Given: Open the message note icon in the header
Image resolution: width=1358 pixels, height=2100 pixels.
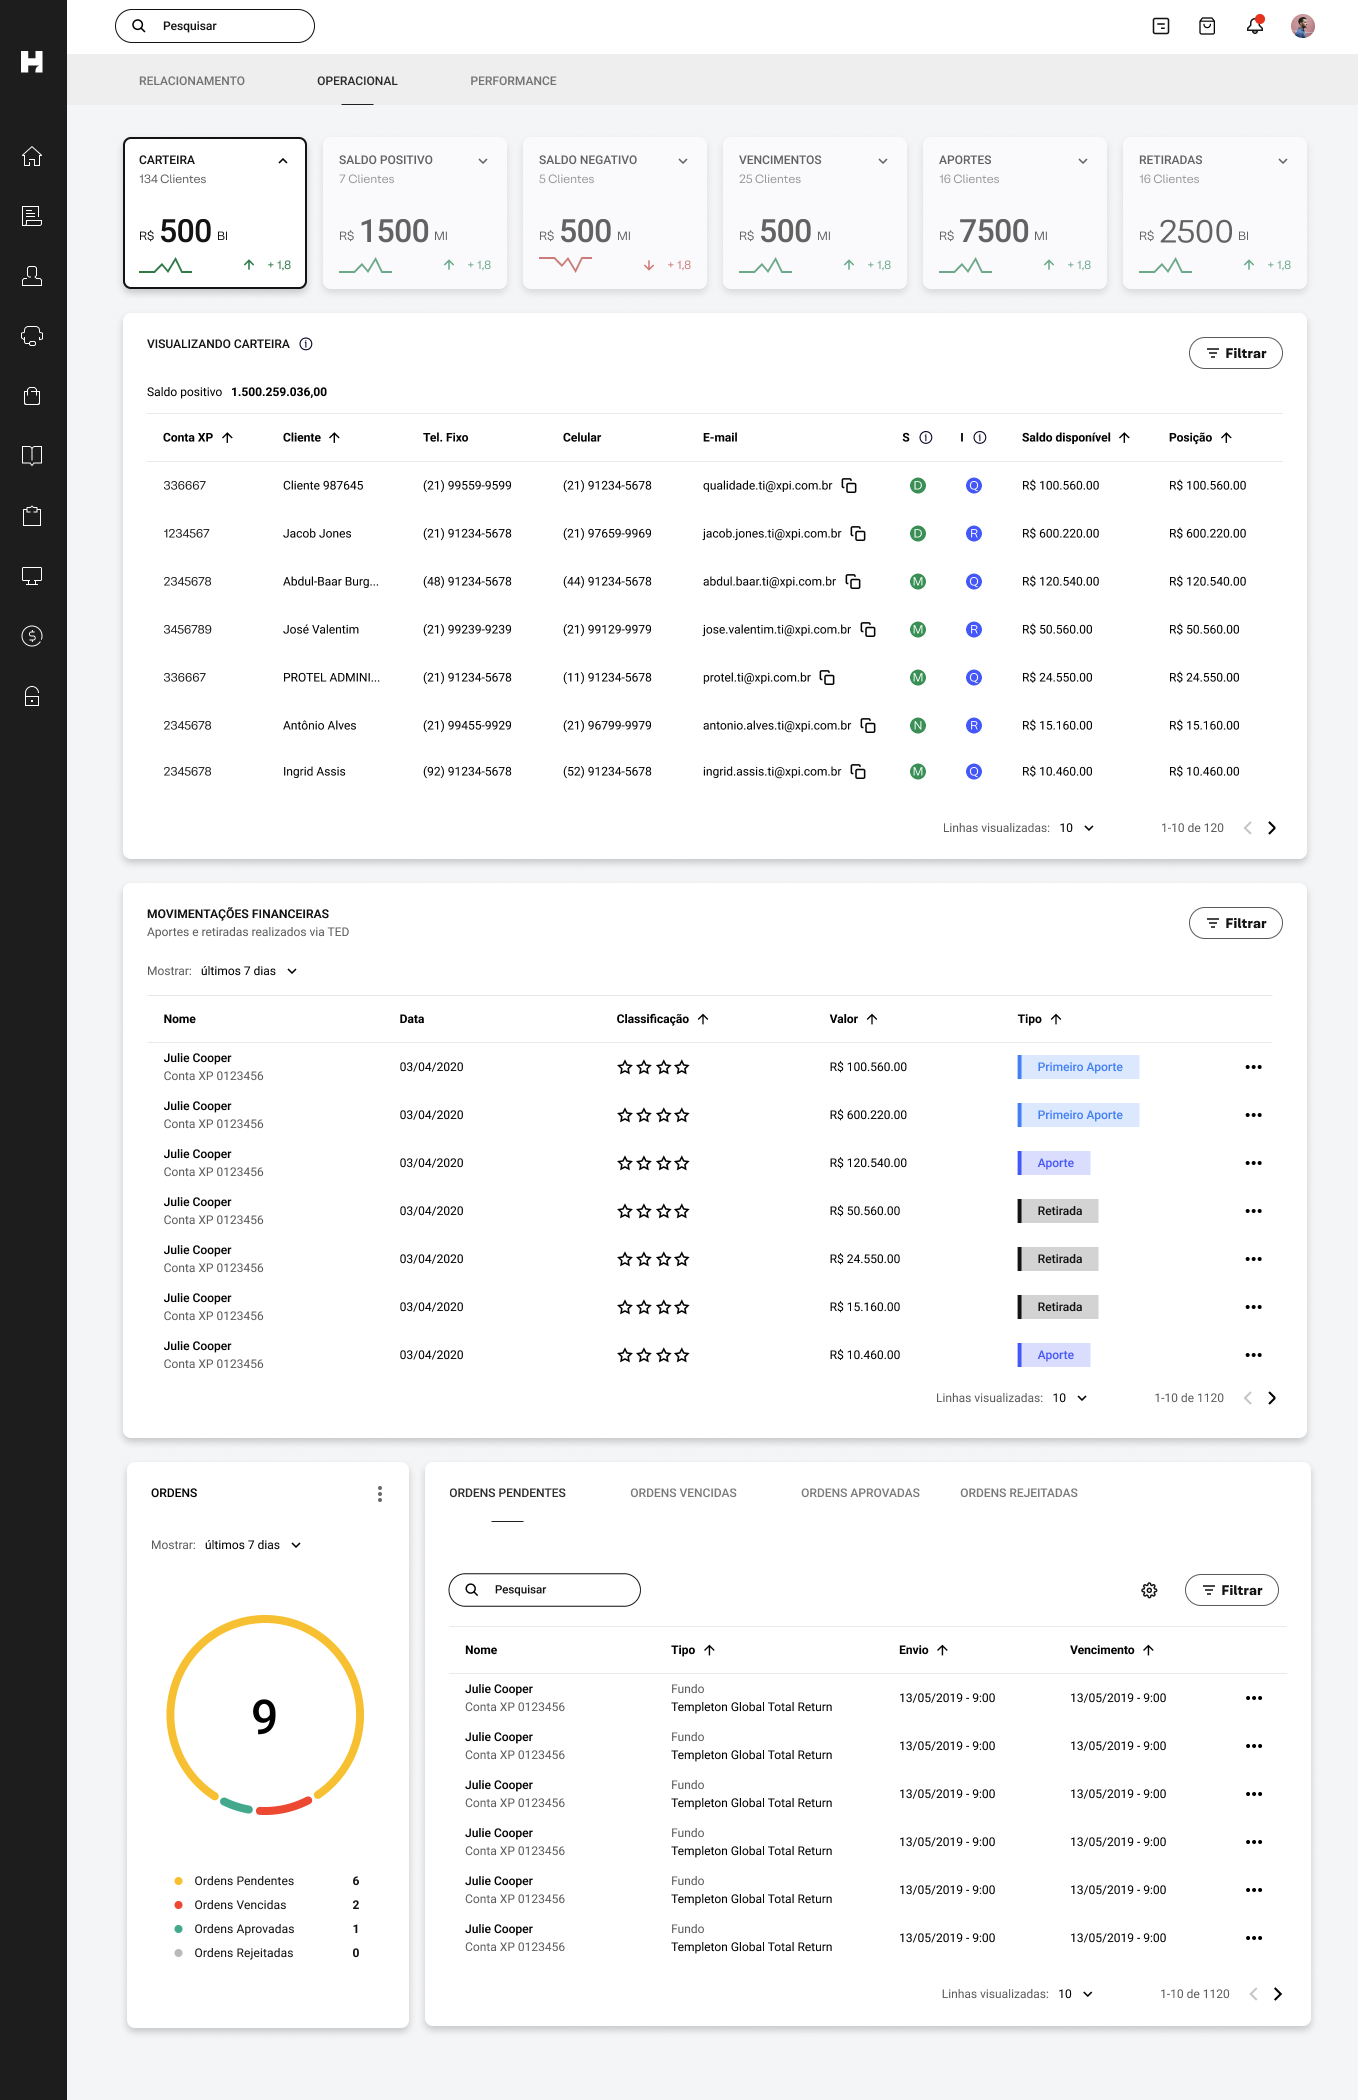Looking at the screenshot, I should (1161, 26).
